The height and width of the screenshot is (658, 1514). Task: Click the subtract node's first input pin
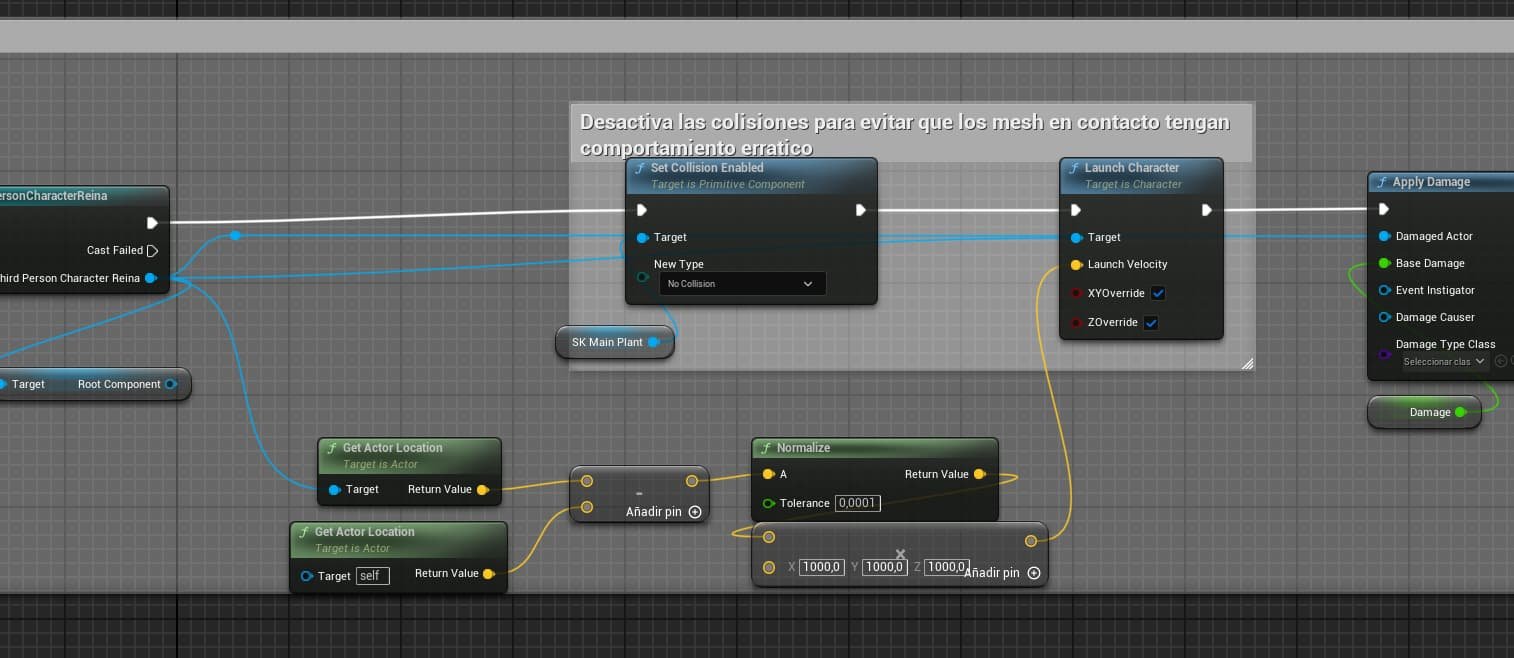586,481
